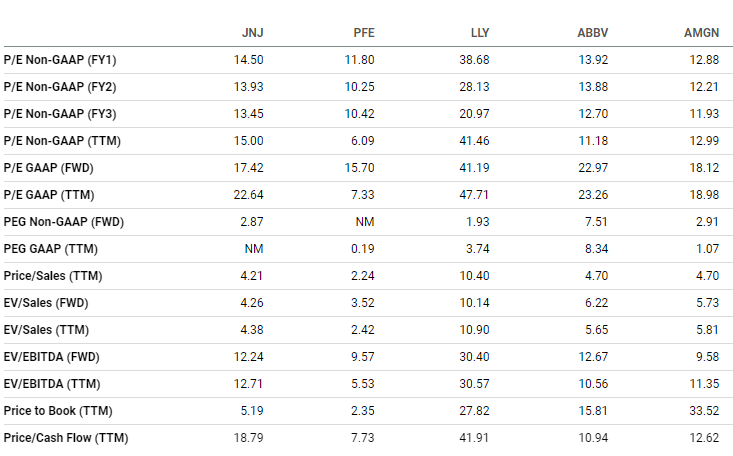Select AMGN's Price to Book value 33.52
The image size is (733, 456).
tap(704, 411)
